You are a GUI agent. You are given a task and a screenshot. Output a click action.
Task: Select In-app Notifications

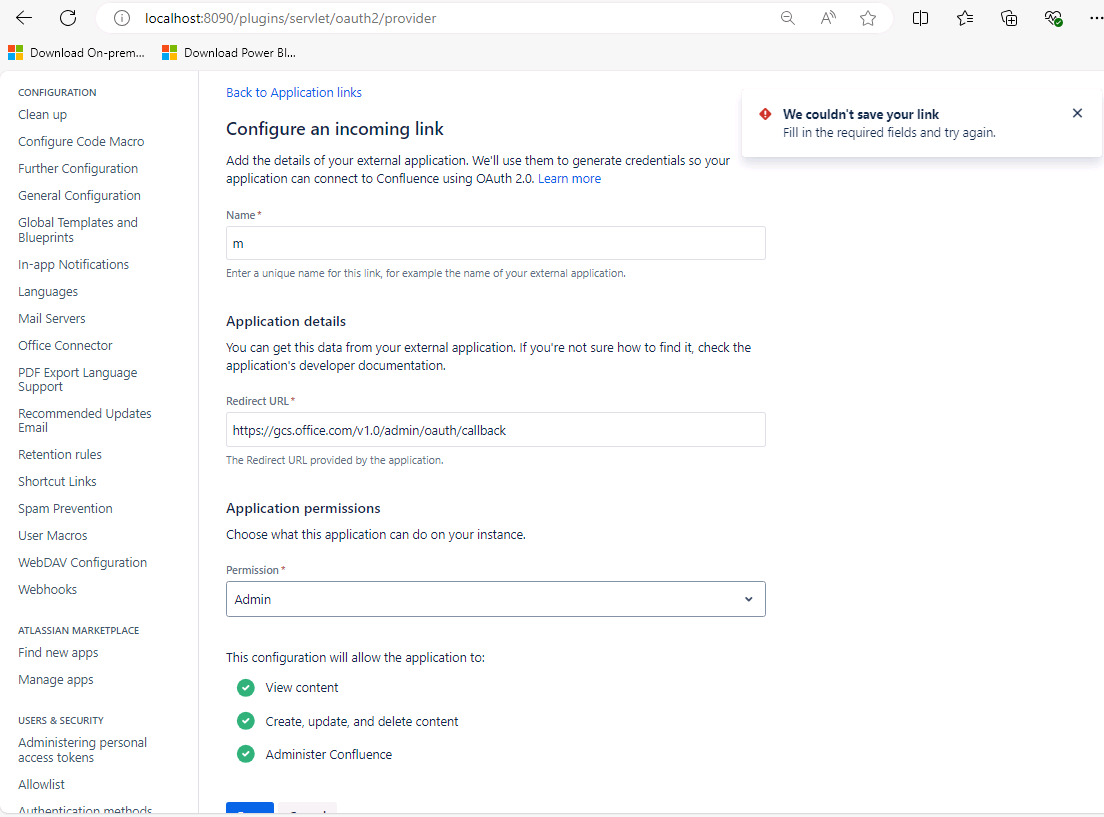tap(74, 265)
